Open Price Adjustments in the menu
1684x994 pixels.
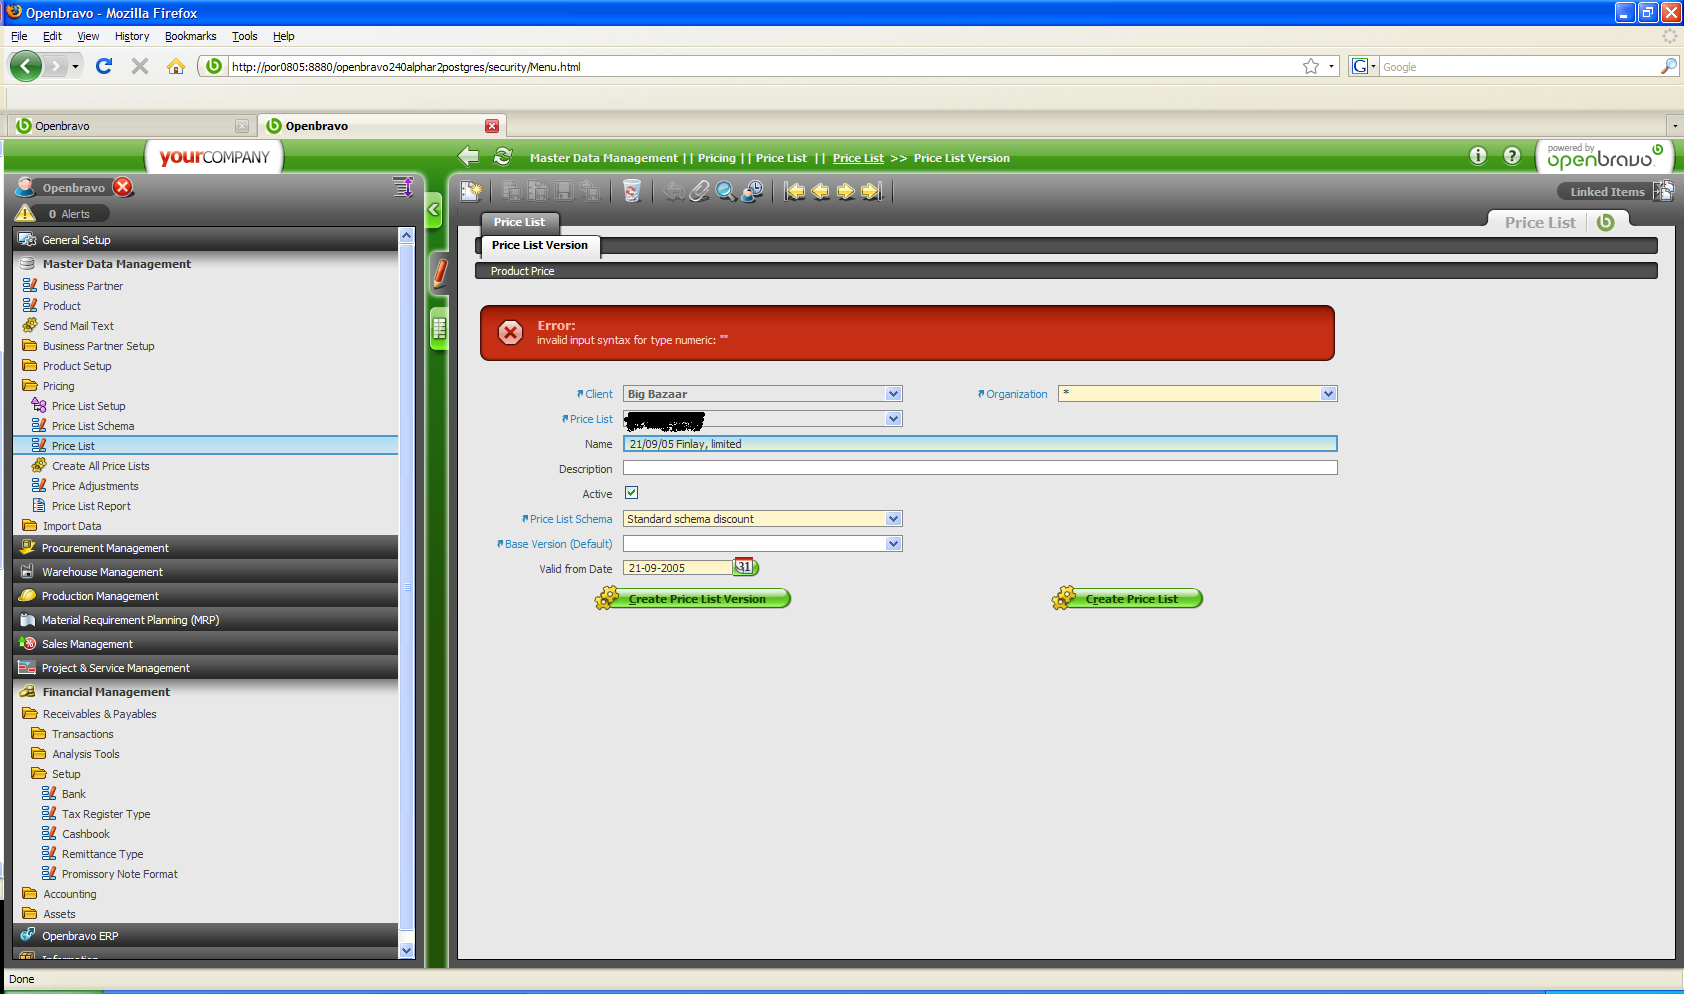pyautogui.click(x=95, y=486)
